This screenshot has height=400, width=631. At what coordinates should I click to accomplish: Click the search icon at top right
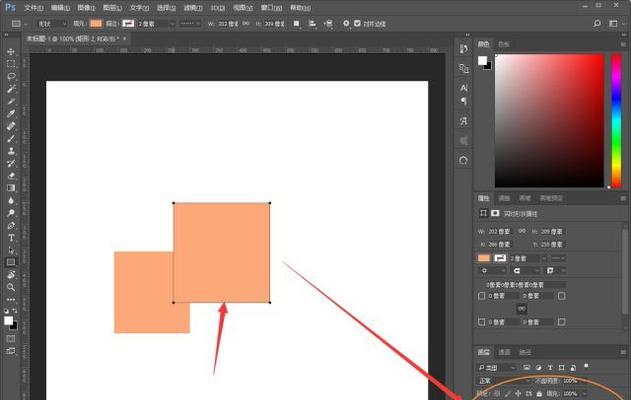tap(597, 23)
